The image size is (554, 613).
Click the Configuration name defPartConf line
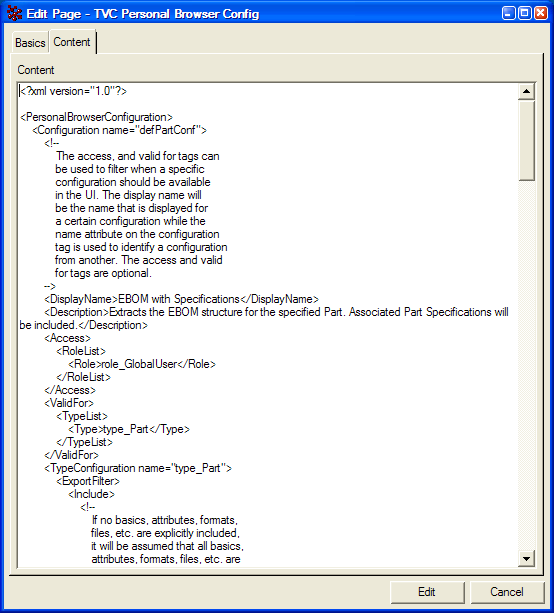119,130
